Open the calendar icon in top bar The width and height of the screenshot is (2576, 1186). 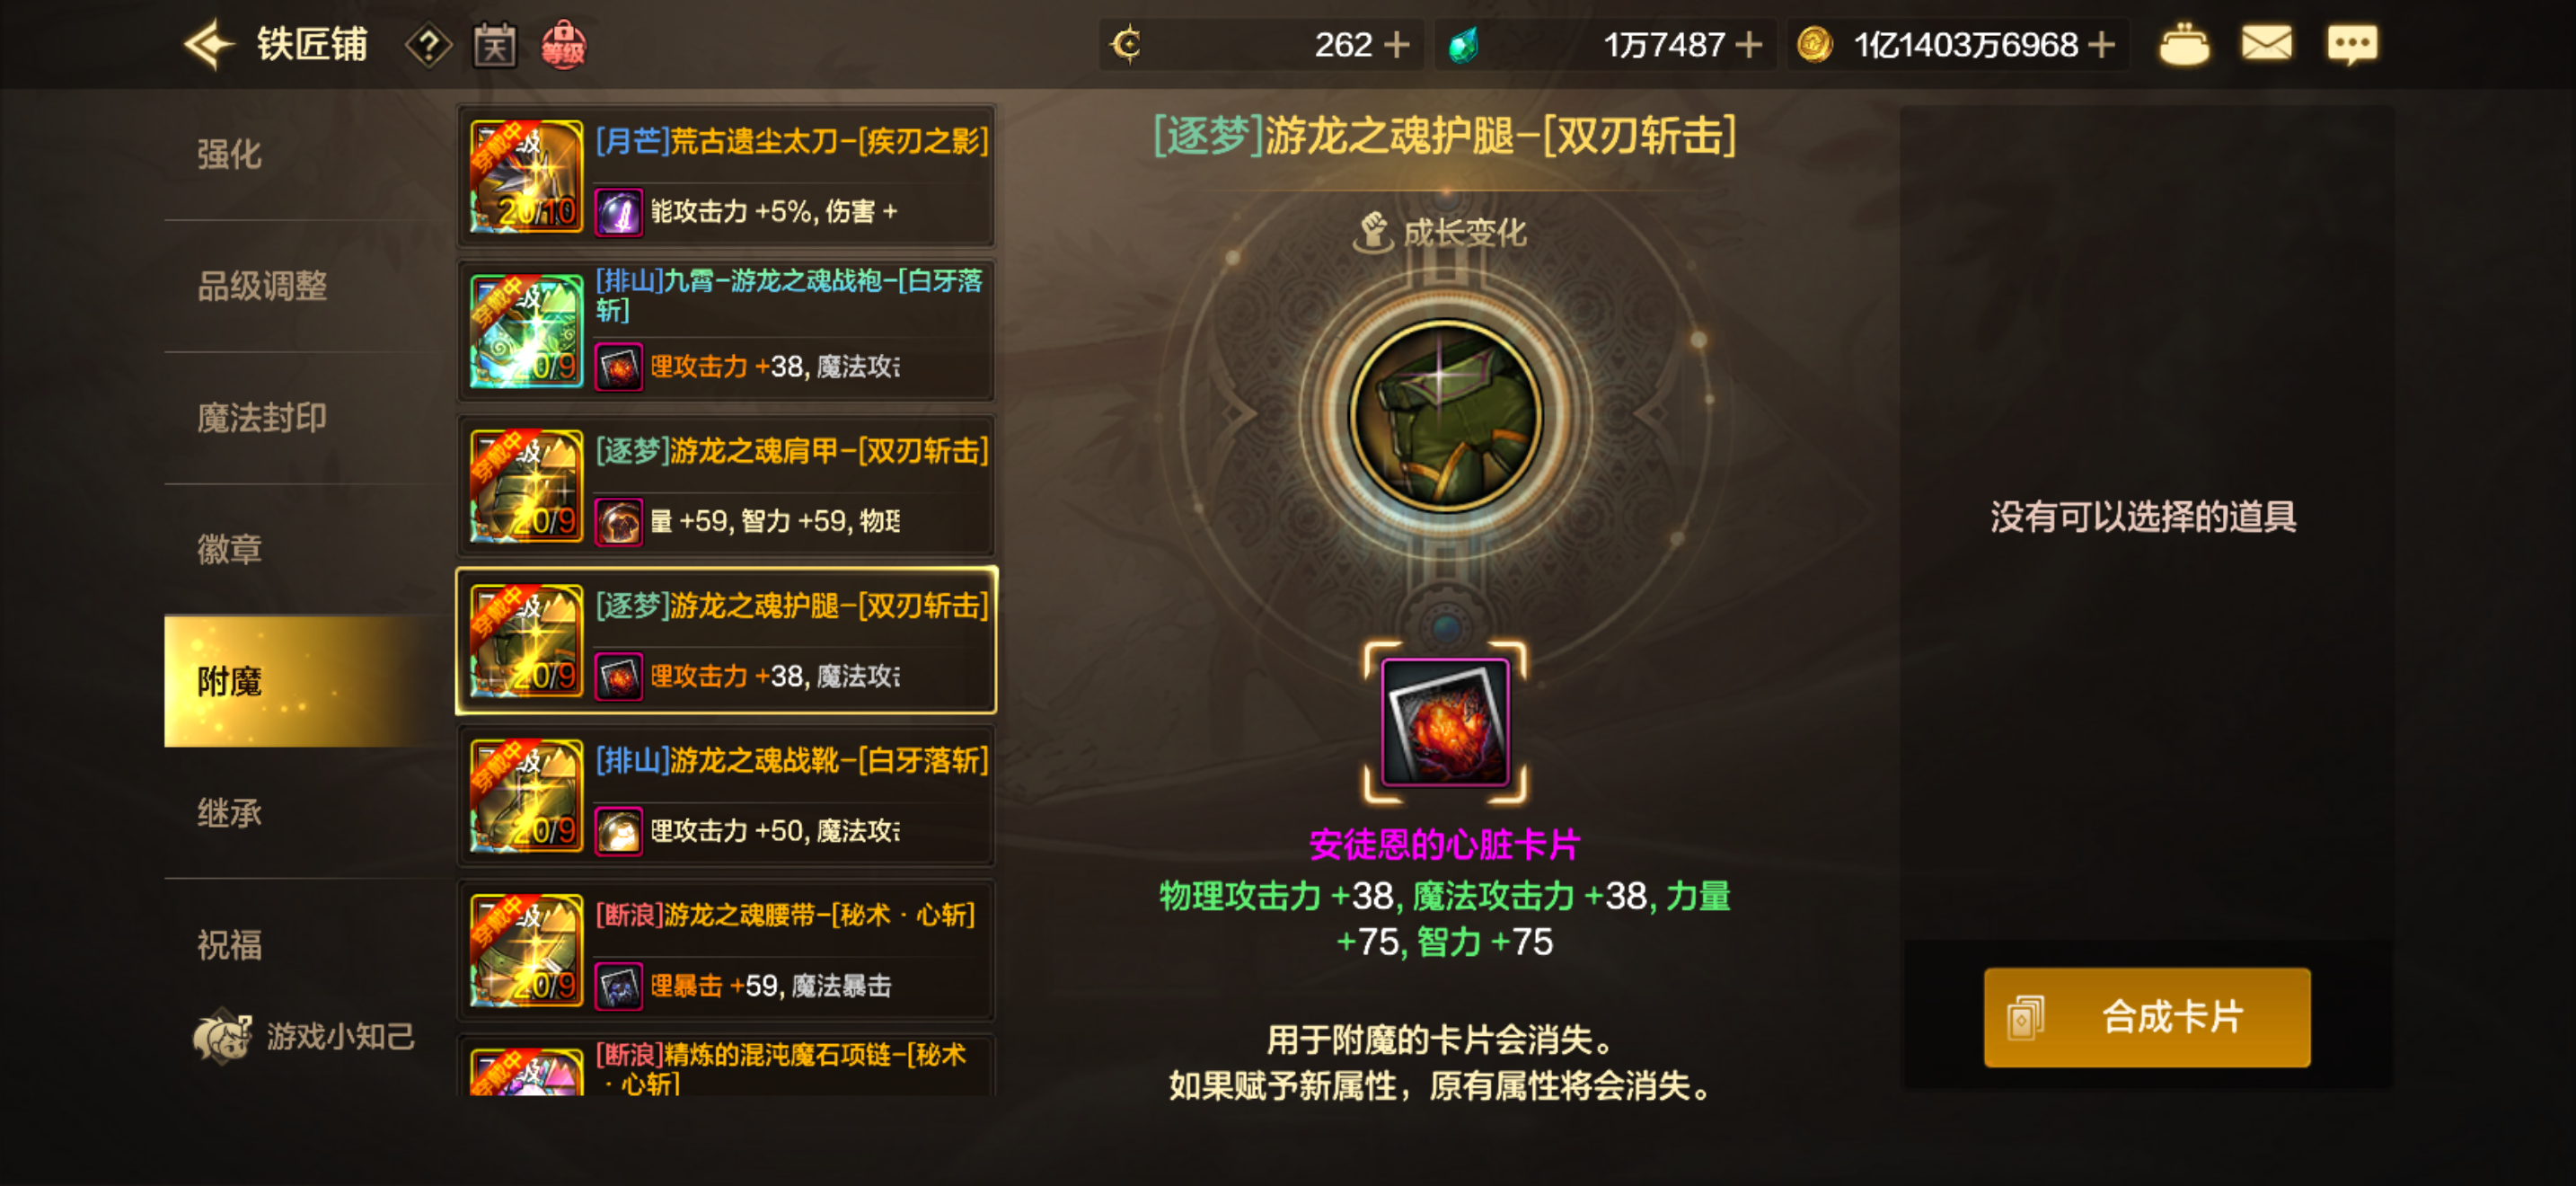[x=495, y=45]
